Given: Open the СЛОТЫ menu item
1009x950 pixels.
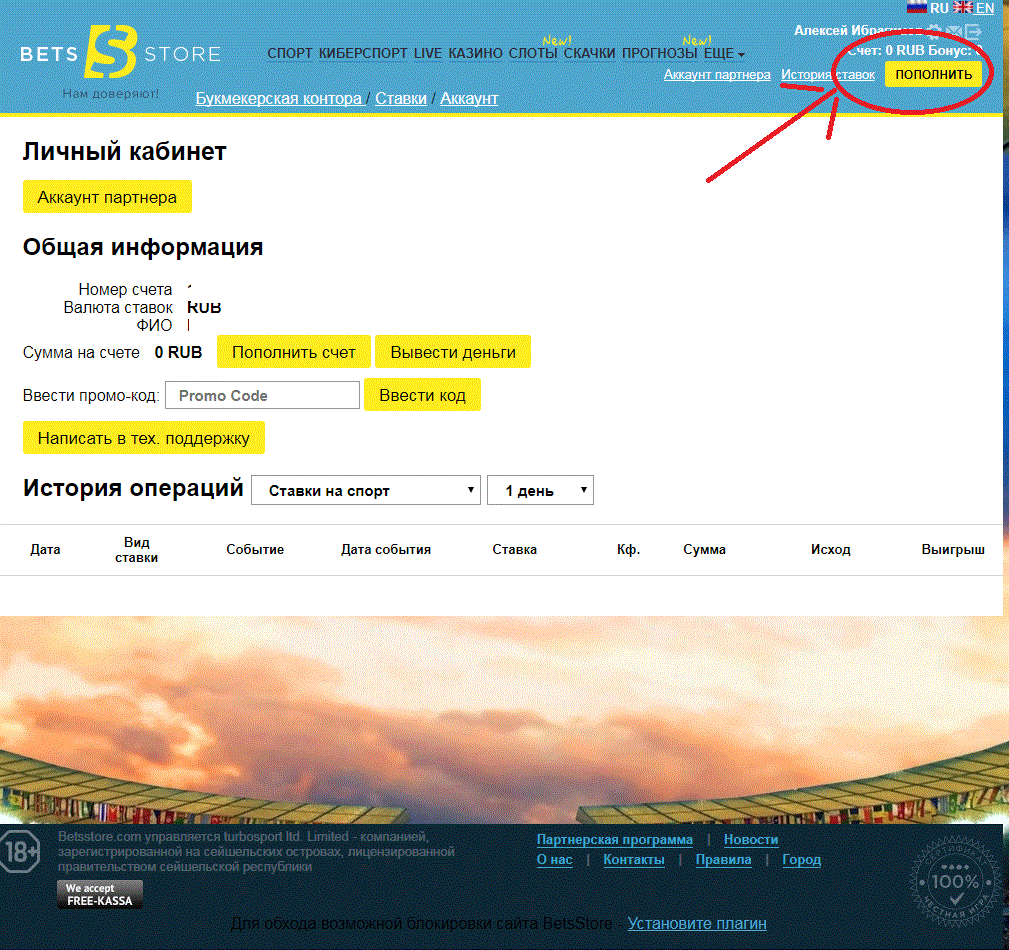Looking at the screenshot, I should (x=533, y=53).
